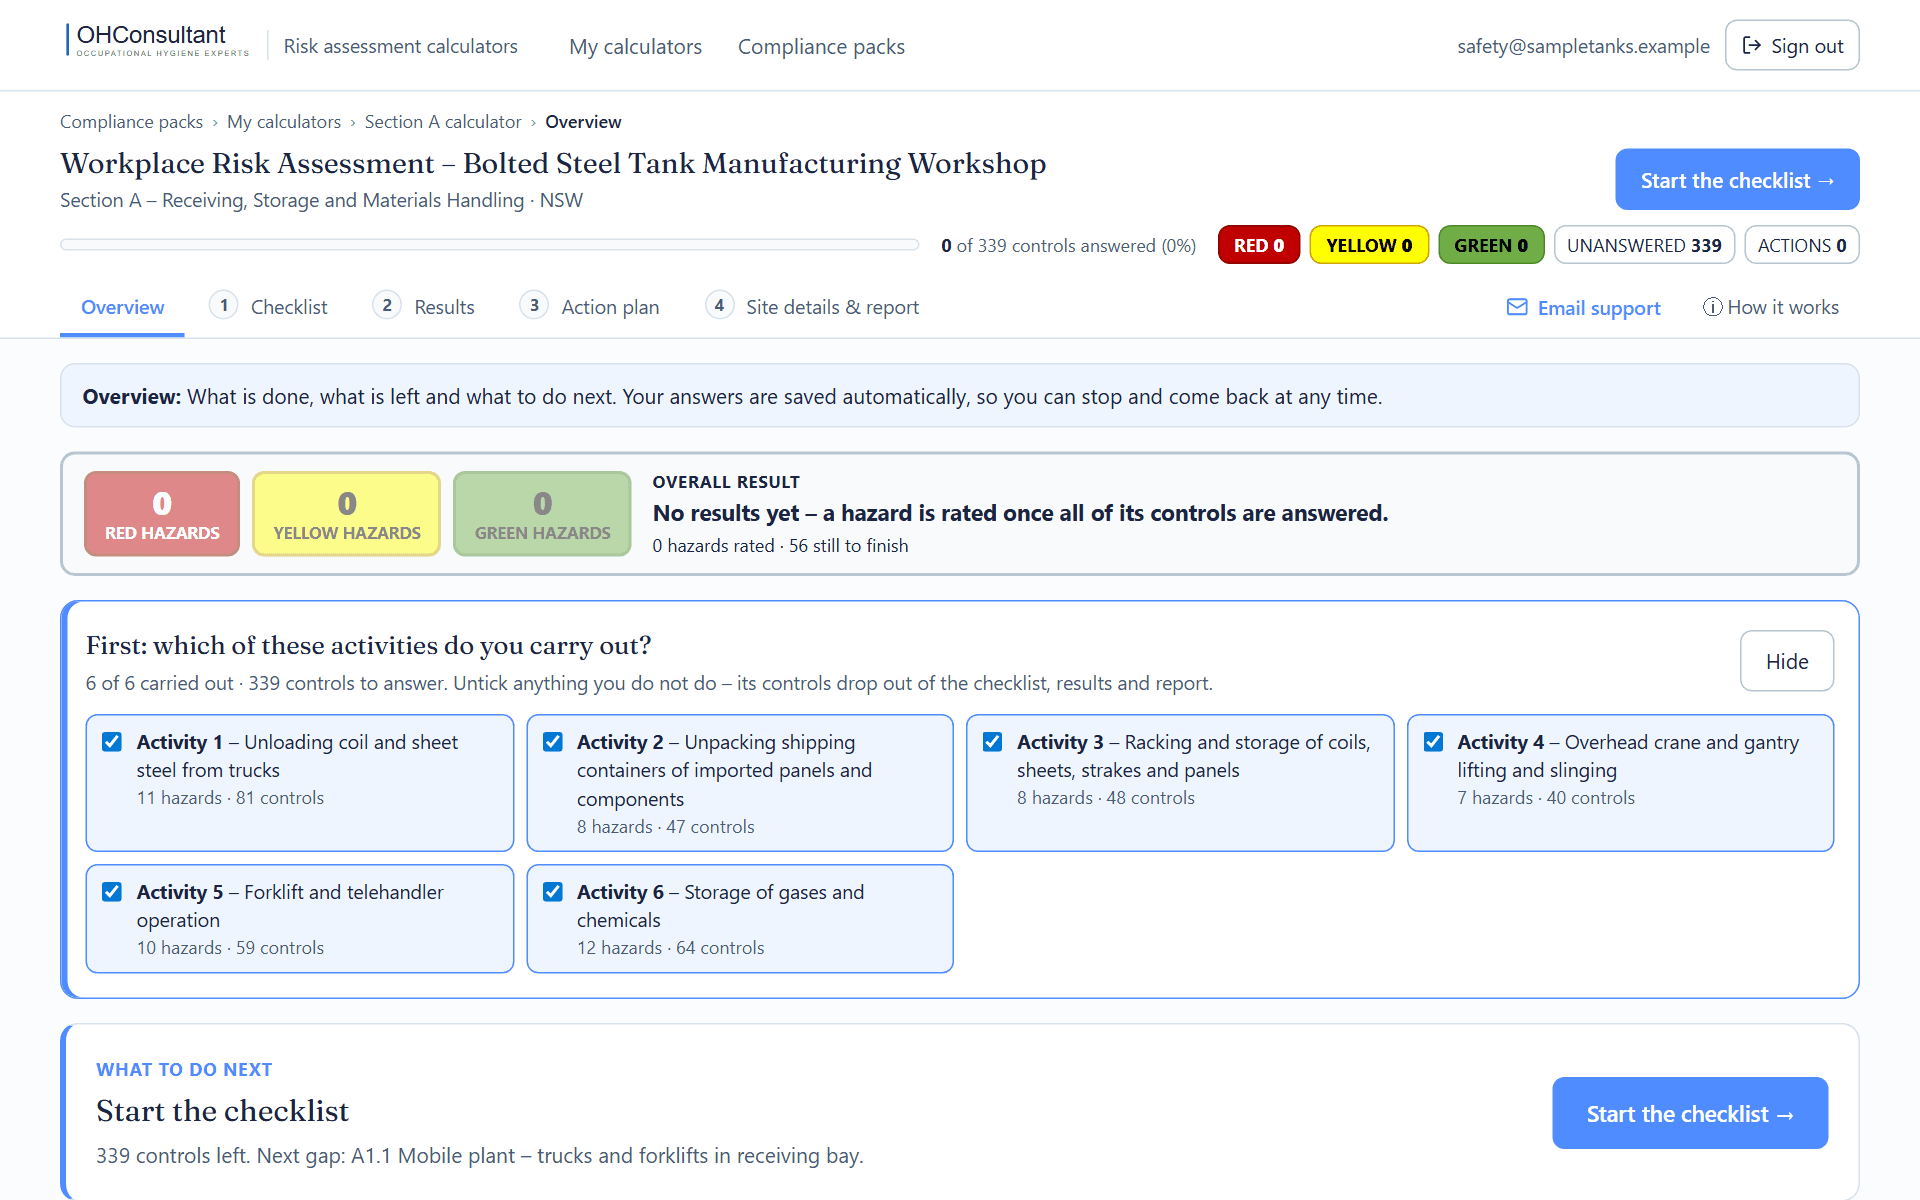Click the UNANSWERED 339 badge
Image resolution: width=1920 pixels, height=1200 pixels.
click(1644, 245)
